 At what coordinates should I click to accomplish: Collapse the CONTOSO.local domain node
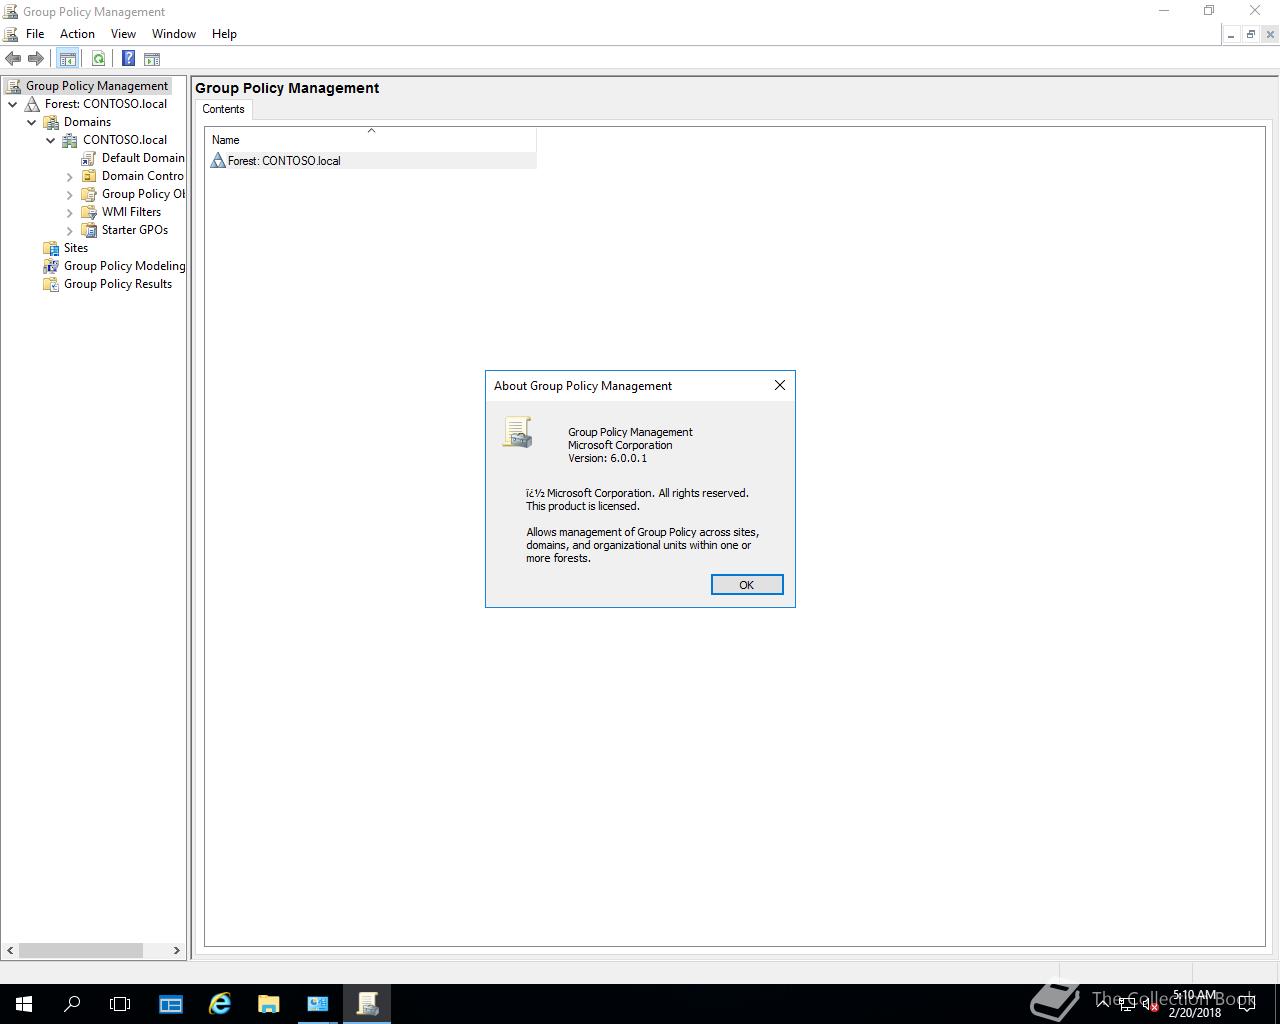(x=51, y=140)
